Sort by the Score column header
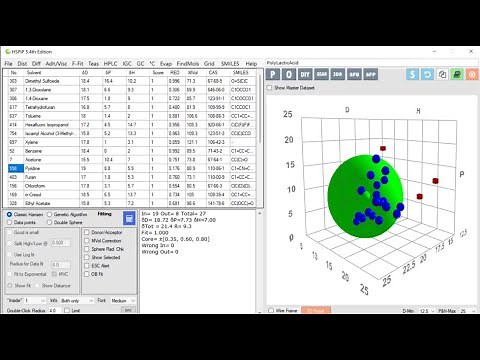Screen dimensions: 480x360 pyautogui.click(x=158, y=72)
